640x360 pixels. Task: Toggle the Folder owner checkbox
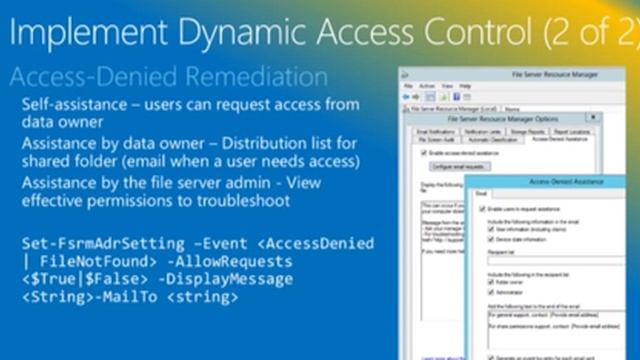click(x=491, y=282)
